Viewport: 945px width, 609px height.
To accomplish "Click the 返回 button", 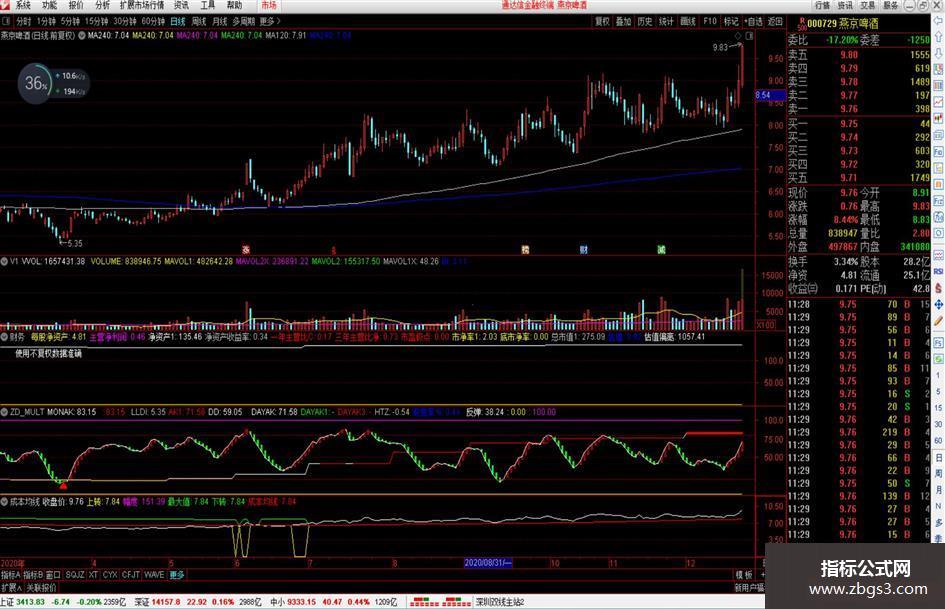I will pyautogui.click(x=775, y=21).
